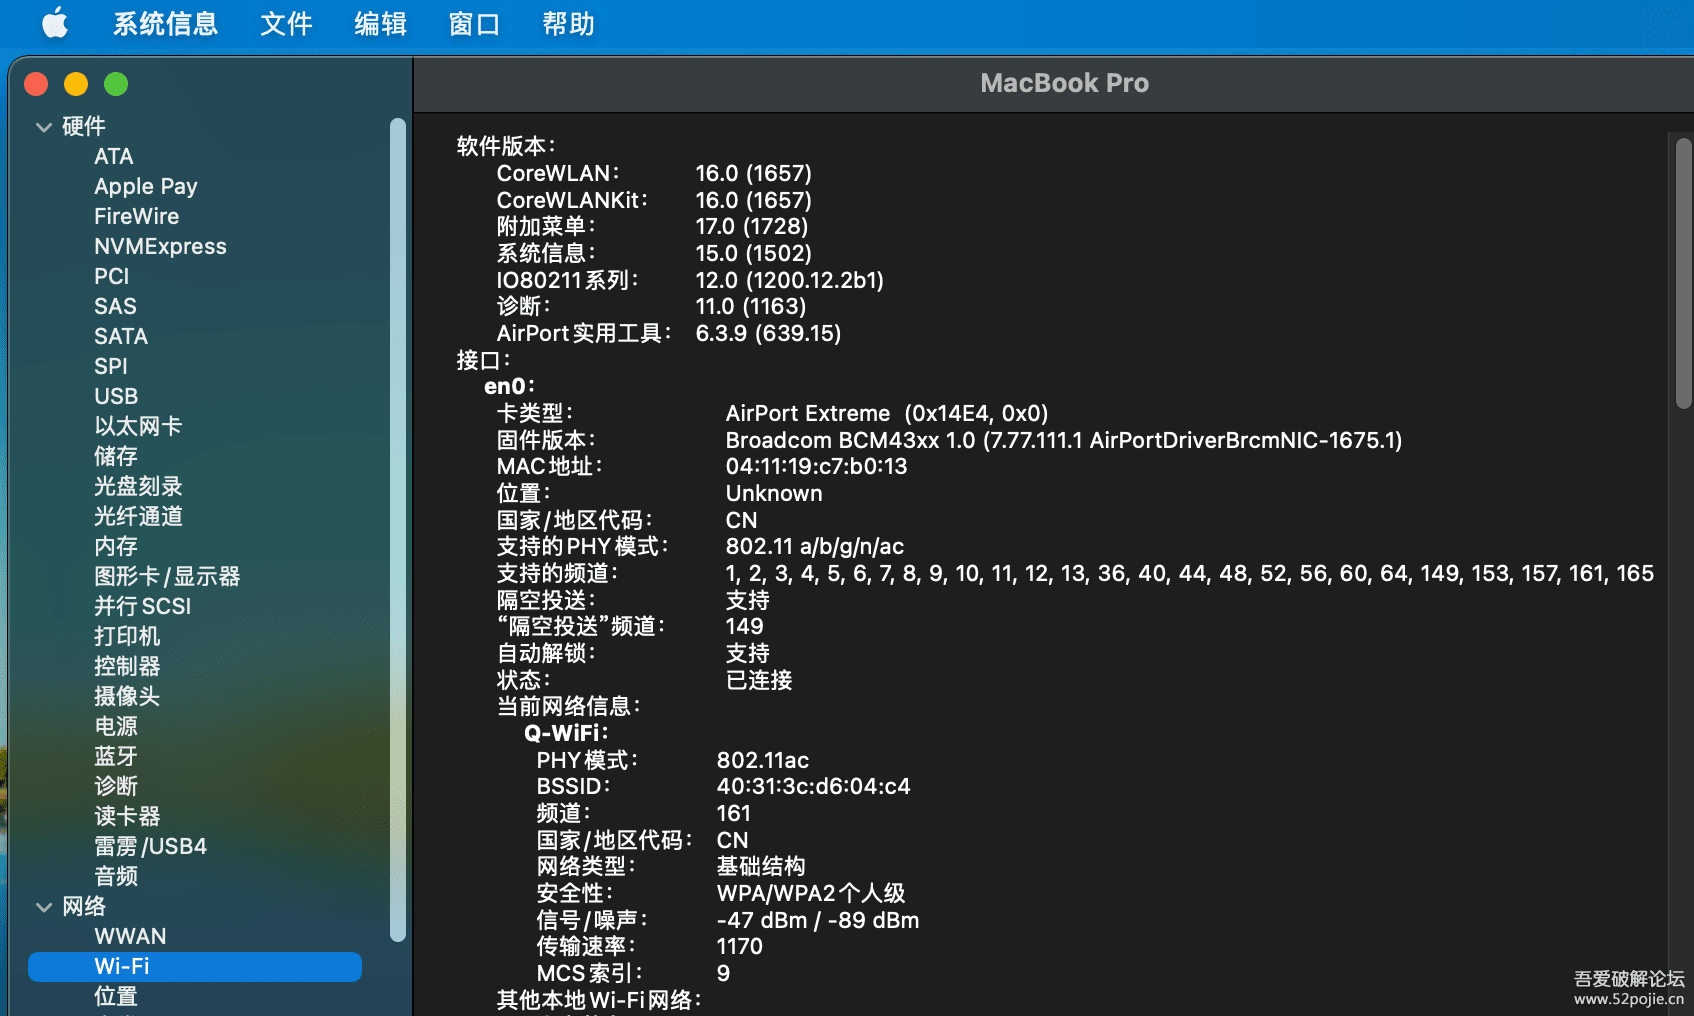Click the Broadcom BCM43xx firmware version

[x=1063, y=440]
